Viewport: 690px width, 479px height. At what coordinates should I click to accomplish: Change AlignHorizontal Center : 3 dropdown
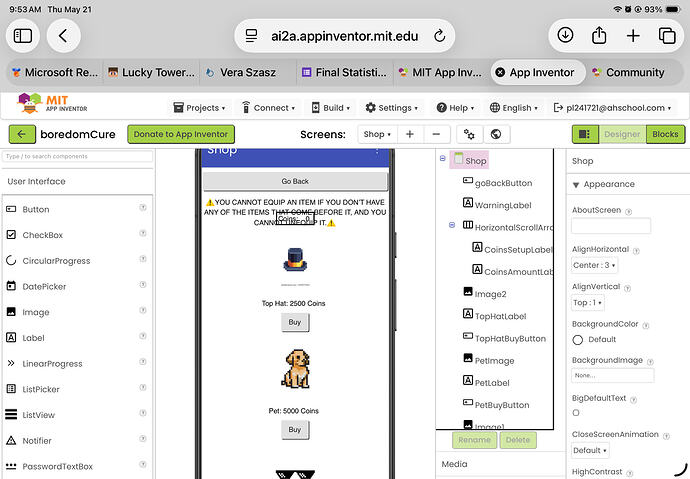tap(594, 265)
